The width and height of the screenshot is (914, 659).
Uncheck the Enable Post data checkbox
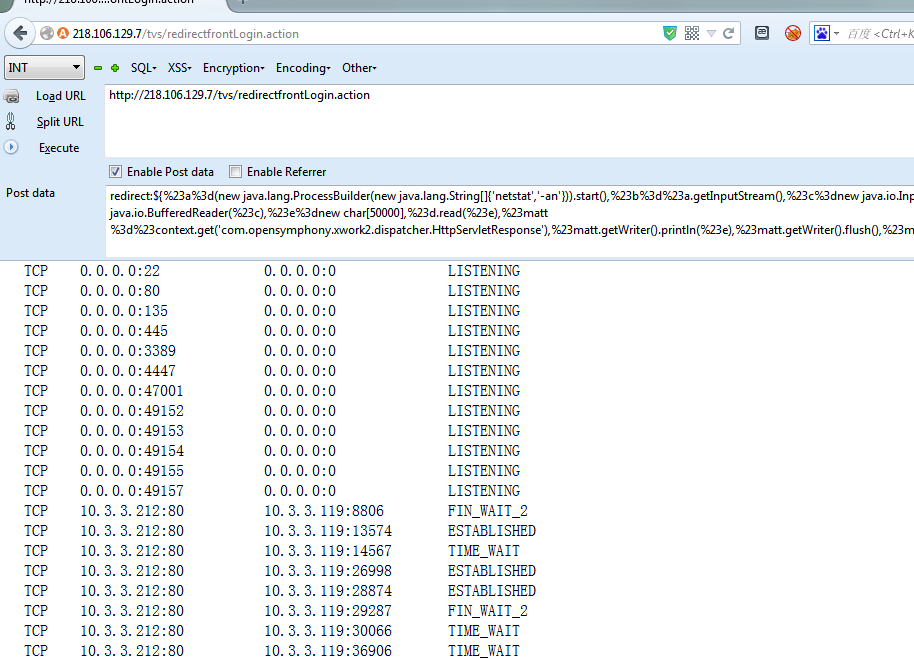115,171
